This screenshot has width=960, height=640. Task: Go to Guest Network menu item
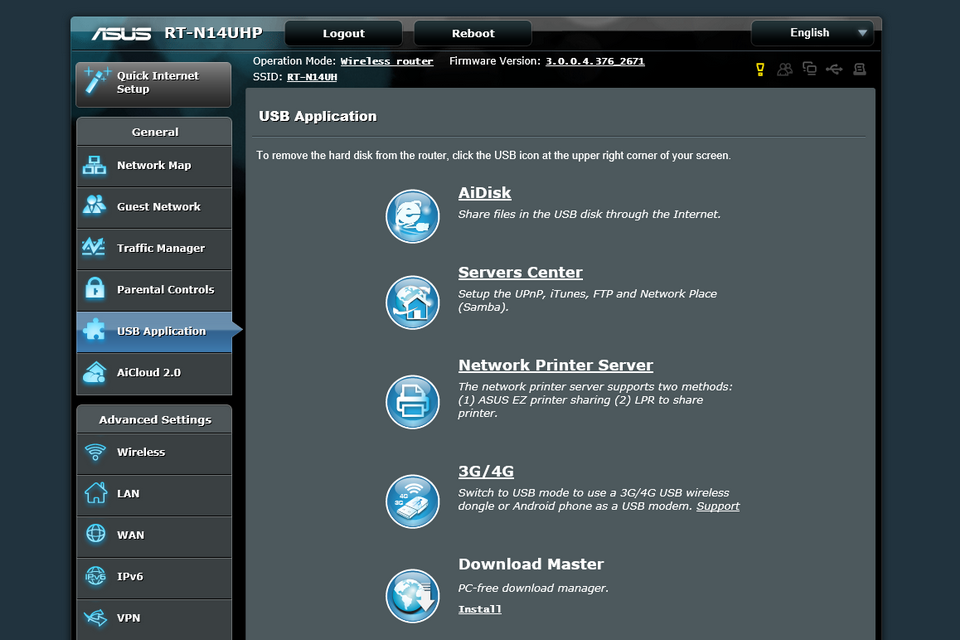pos(154,208)
